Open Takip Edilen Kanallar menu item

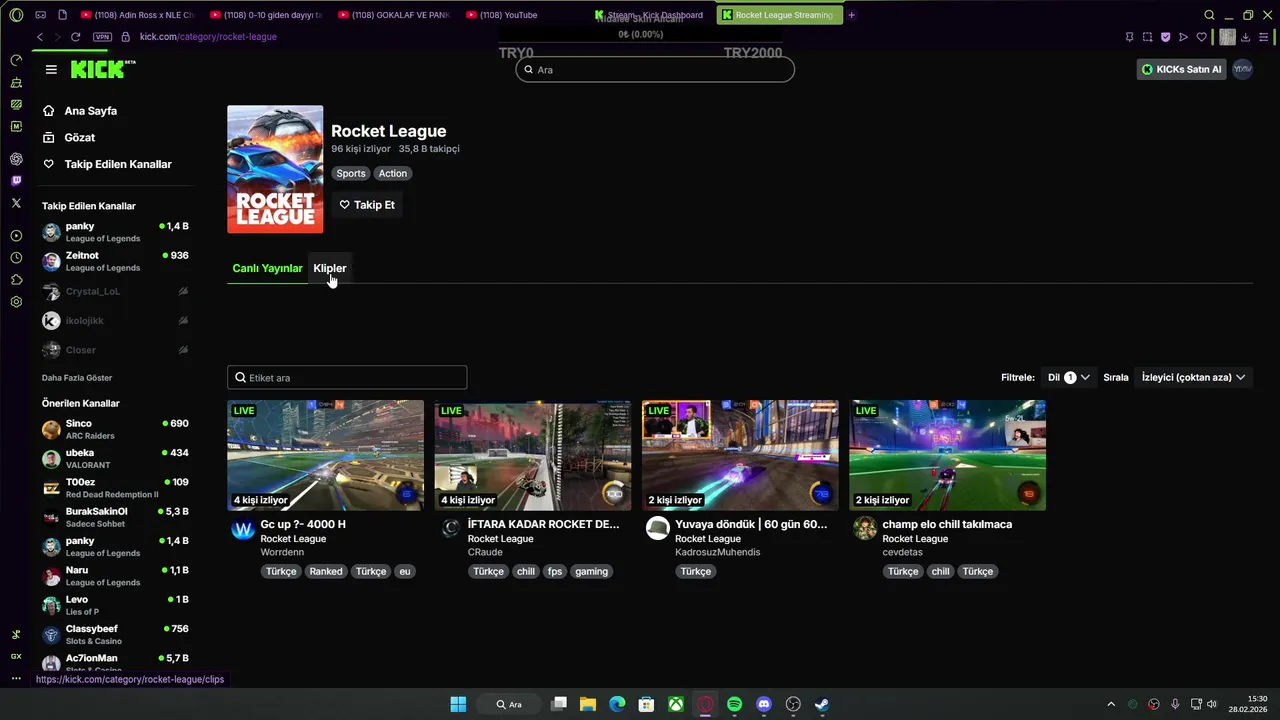click(x=107, y=164)
